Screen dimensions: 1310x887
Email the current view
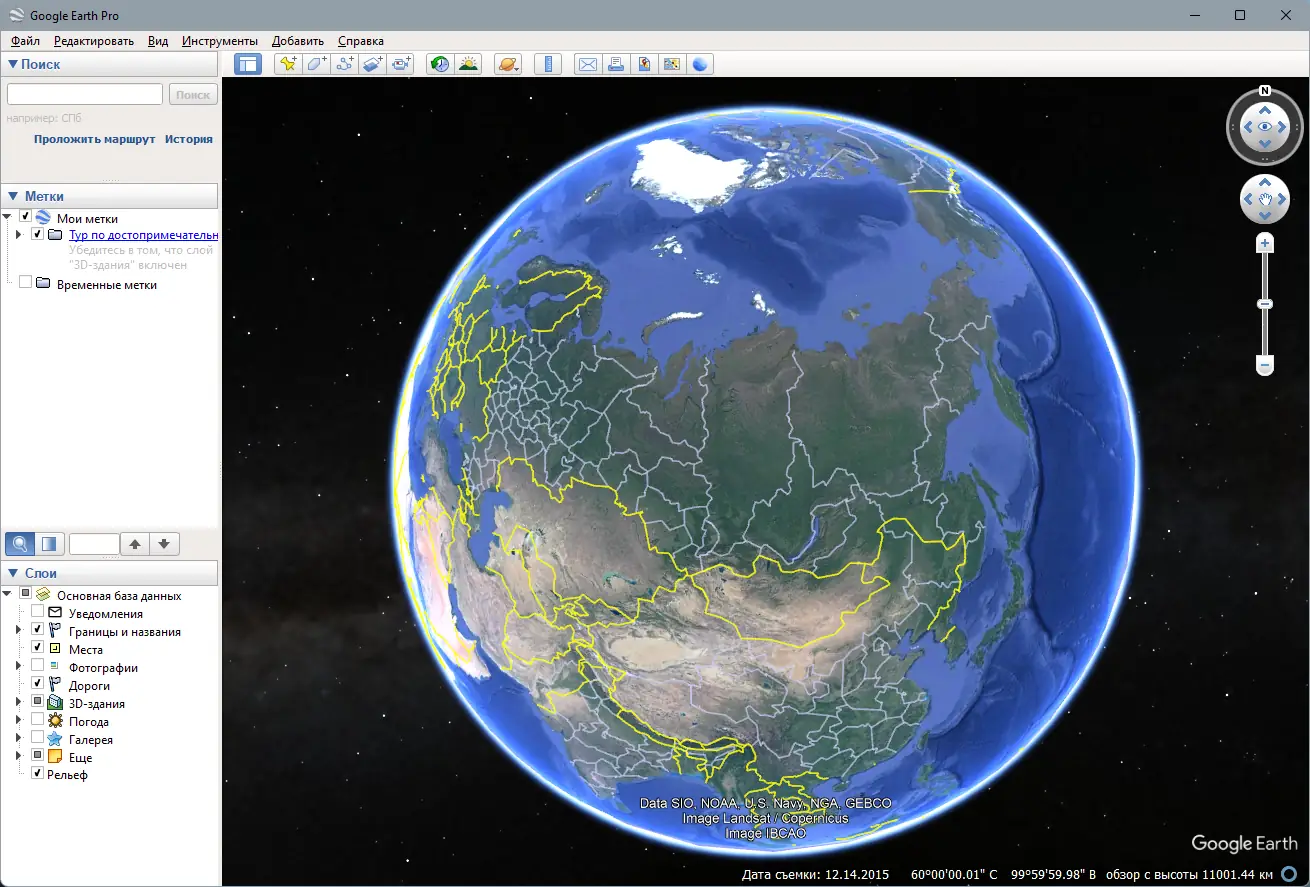coord(587,63)
